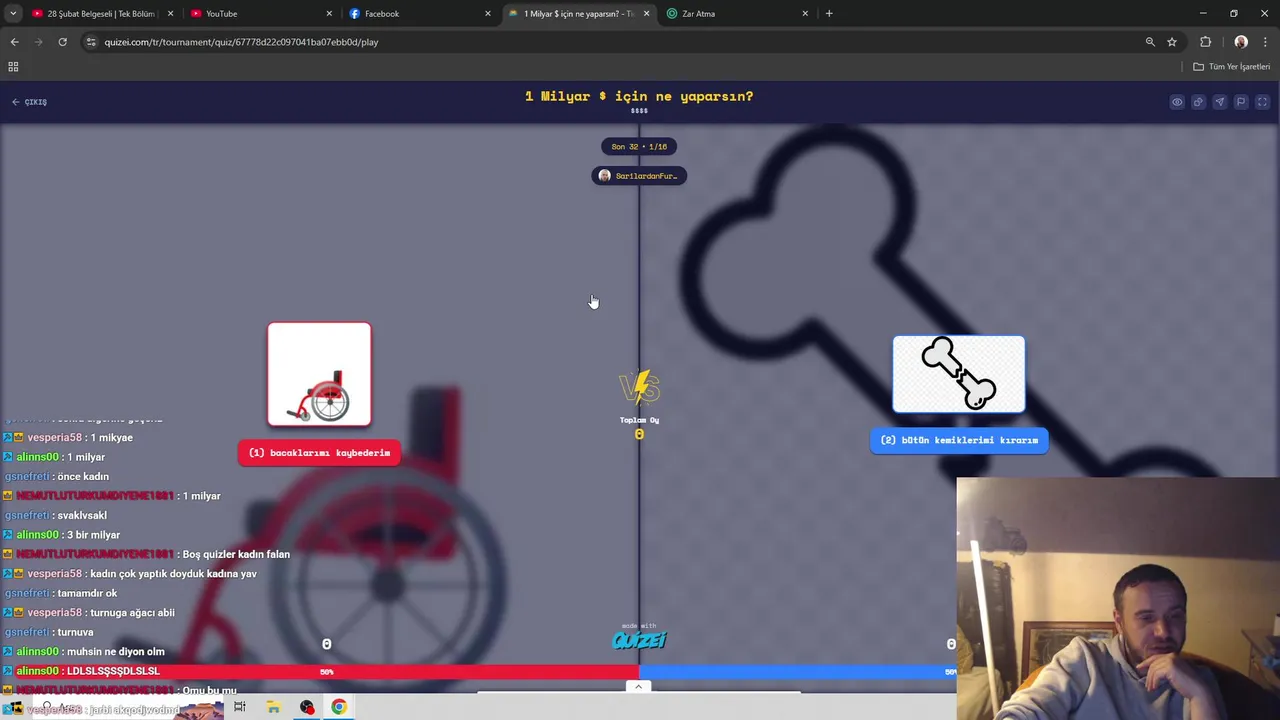Open the SarilardanFur... creator profile chip
1280x720 pixels.
pyautogui.click(x=639, y=176)
